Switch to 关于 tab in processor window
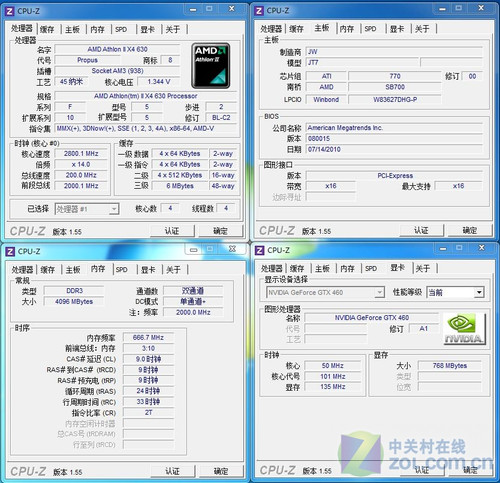This screenshot has width=500, height=483. [x=173, y=29]
